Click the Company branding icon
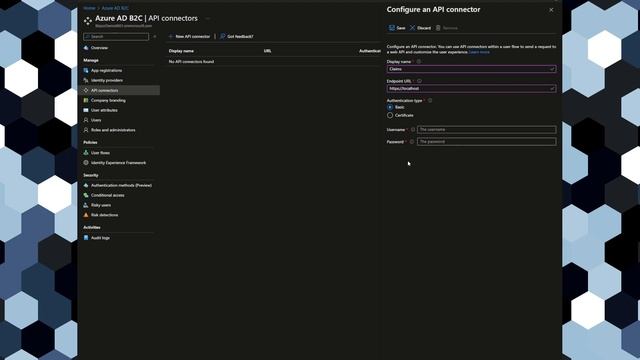Viewport: 640px width, 360px height. (x=86, y=100)
